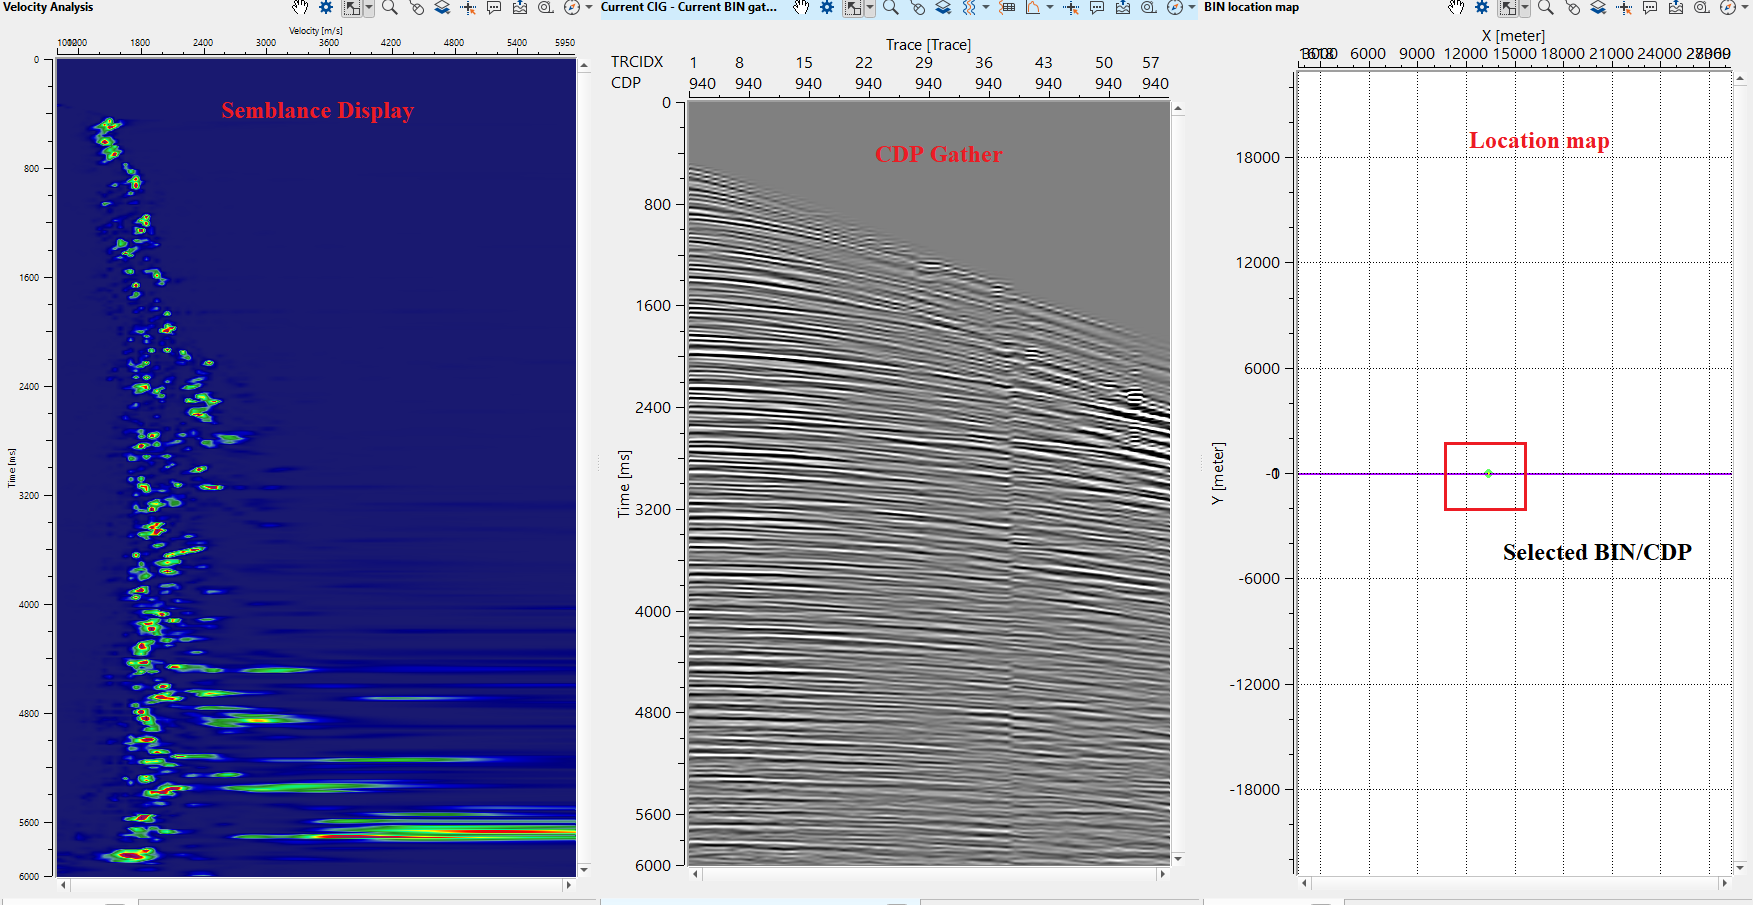Expand the wiggle display dropdown arrow

click(x=986, y=8)
